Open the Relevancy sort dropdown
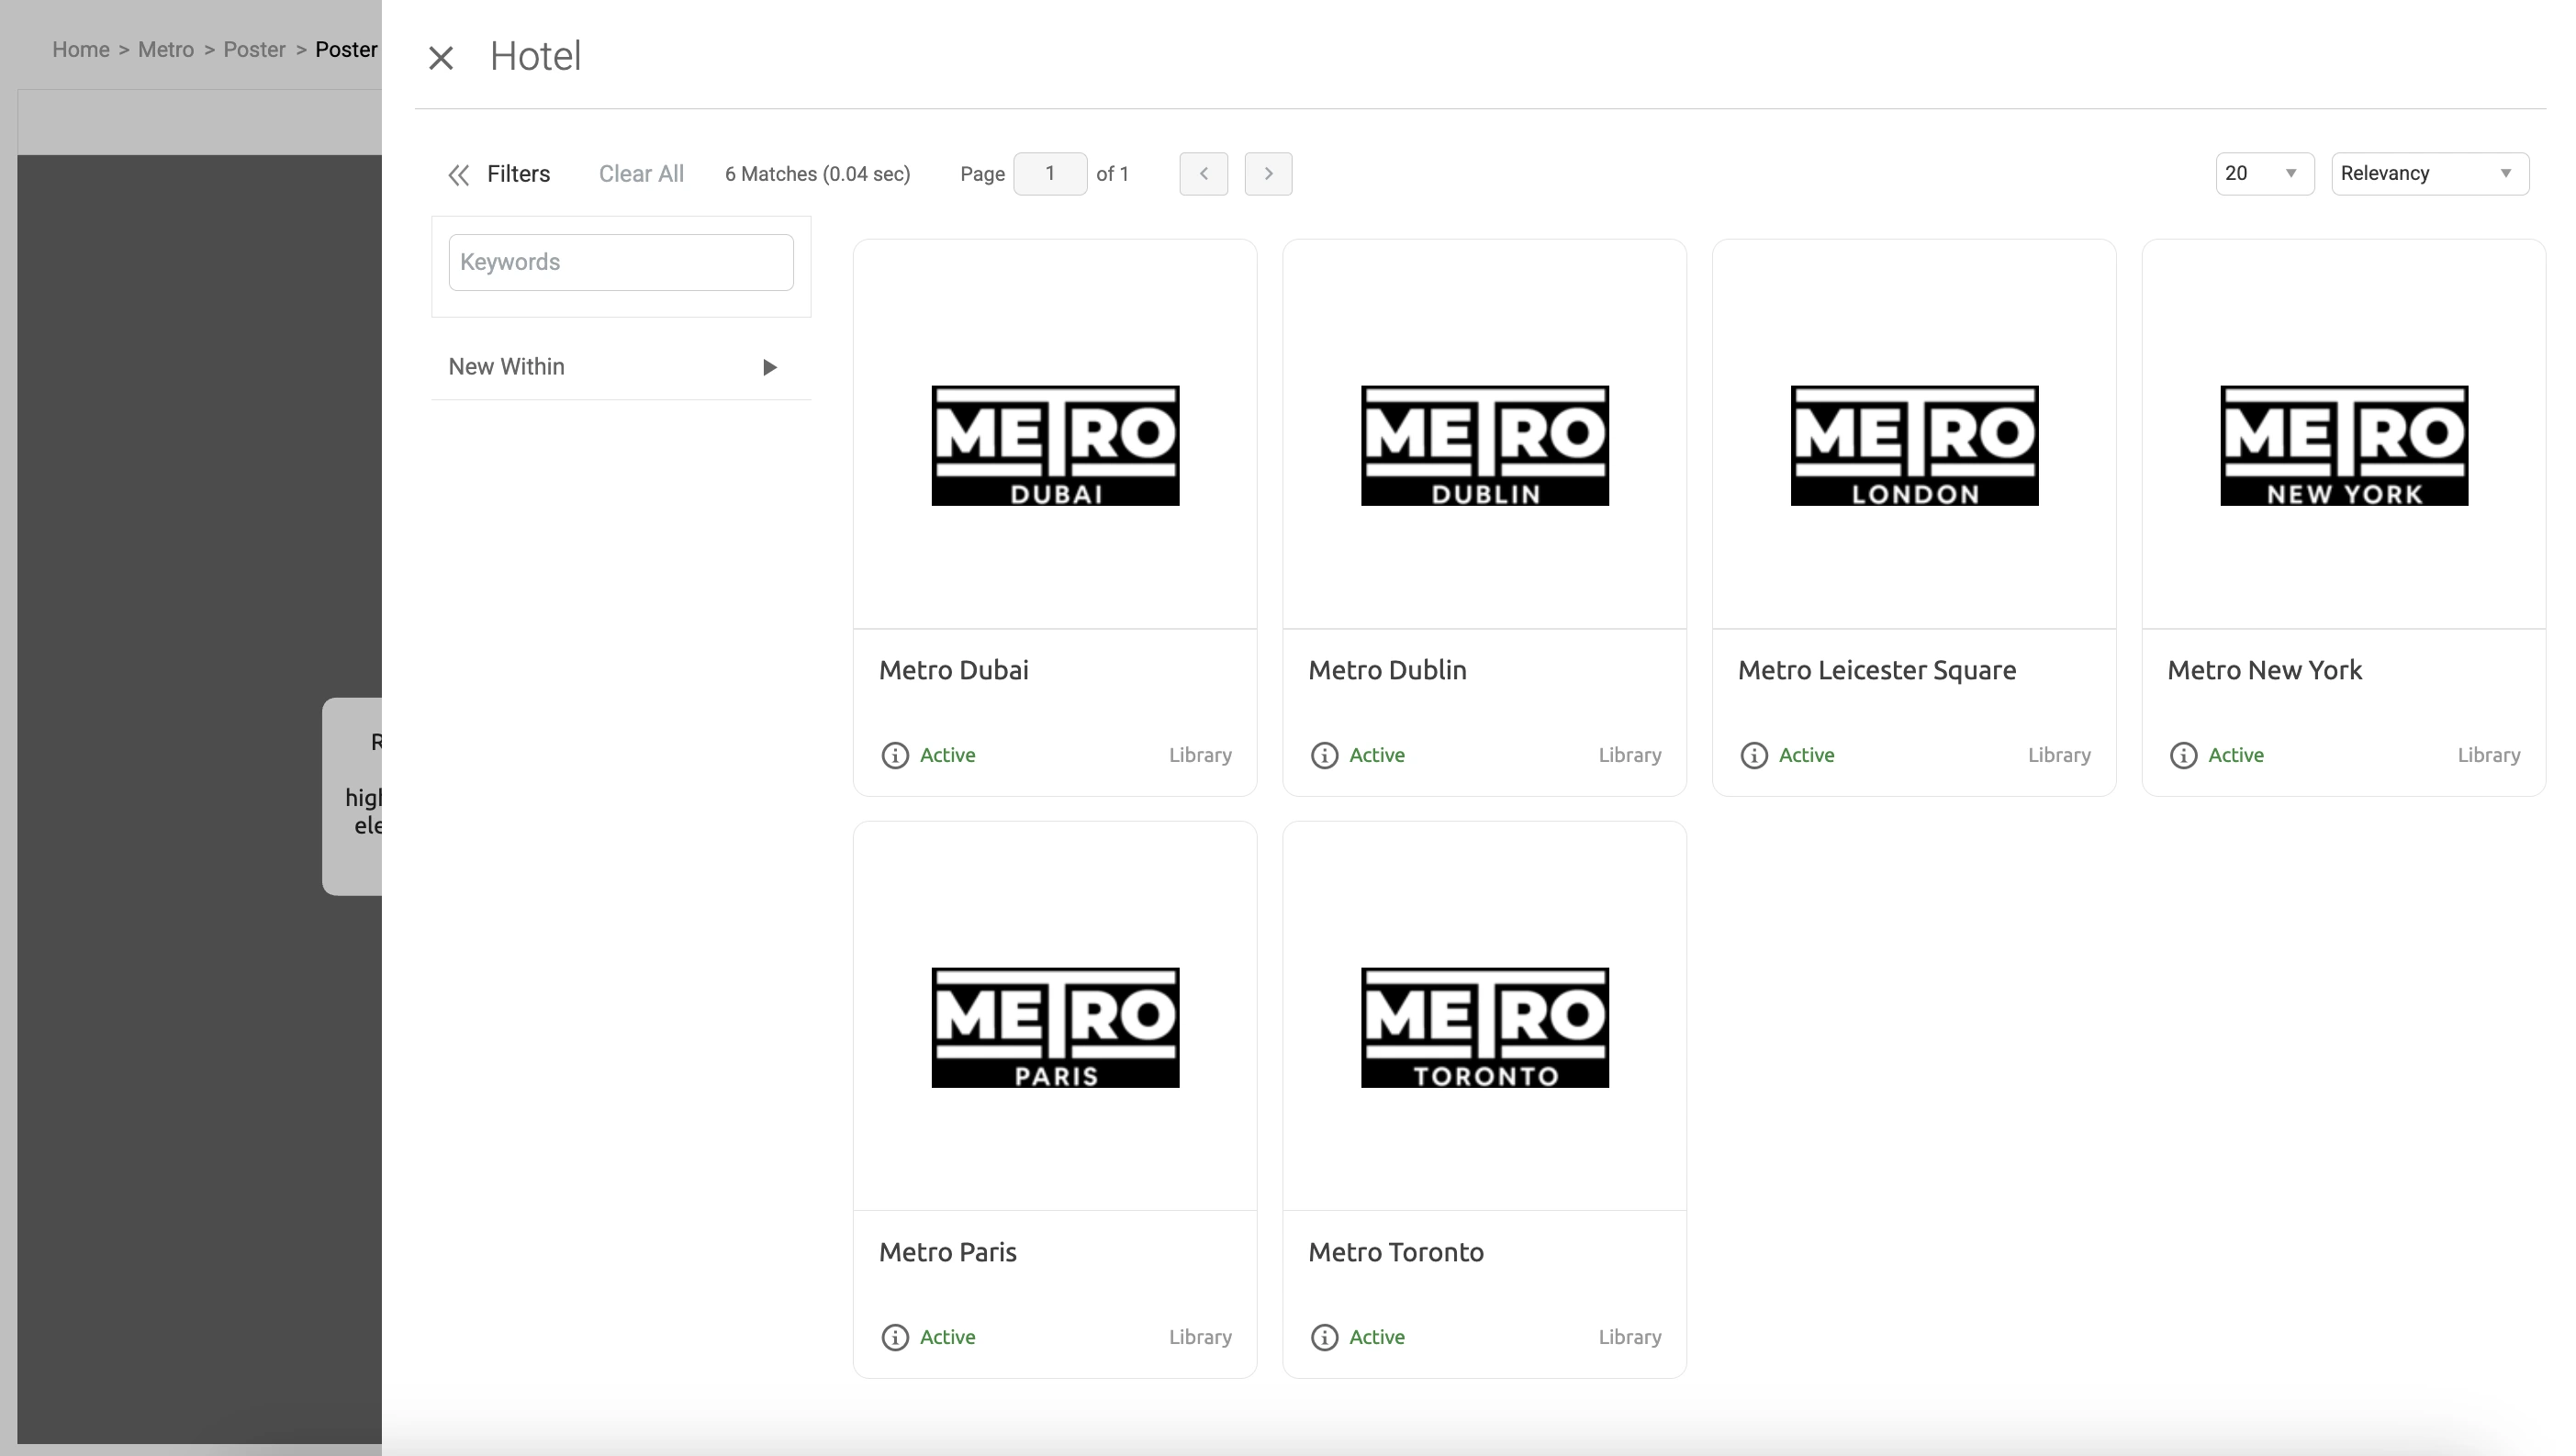2576x1456 pixels. click(x=2430, y=174)
